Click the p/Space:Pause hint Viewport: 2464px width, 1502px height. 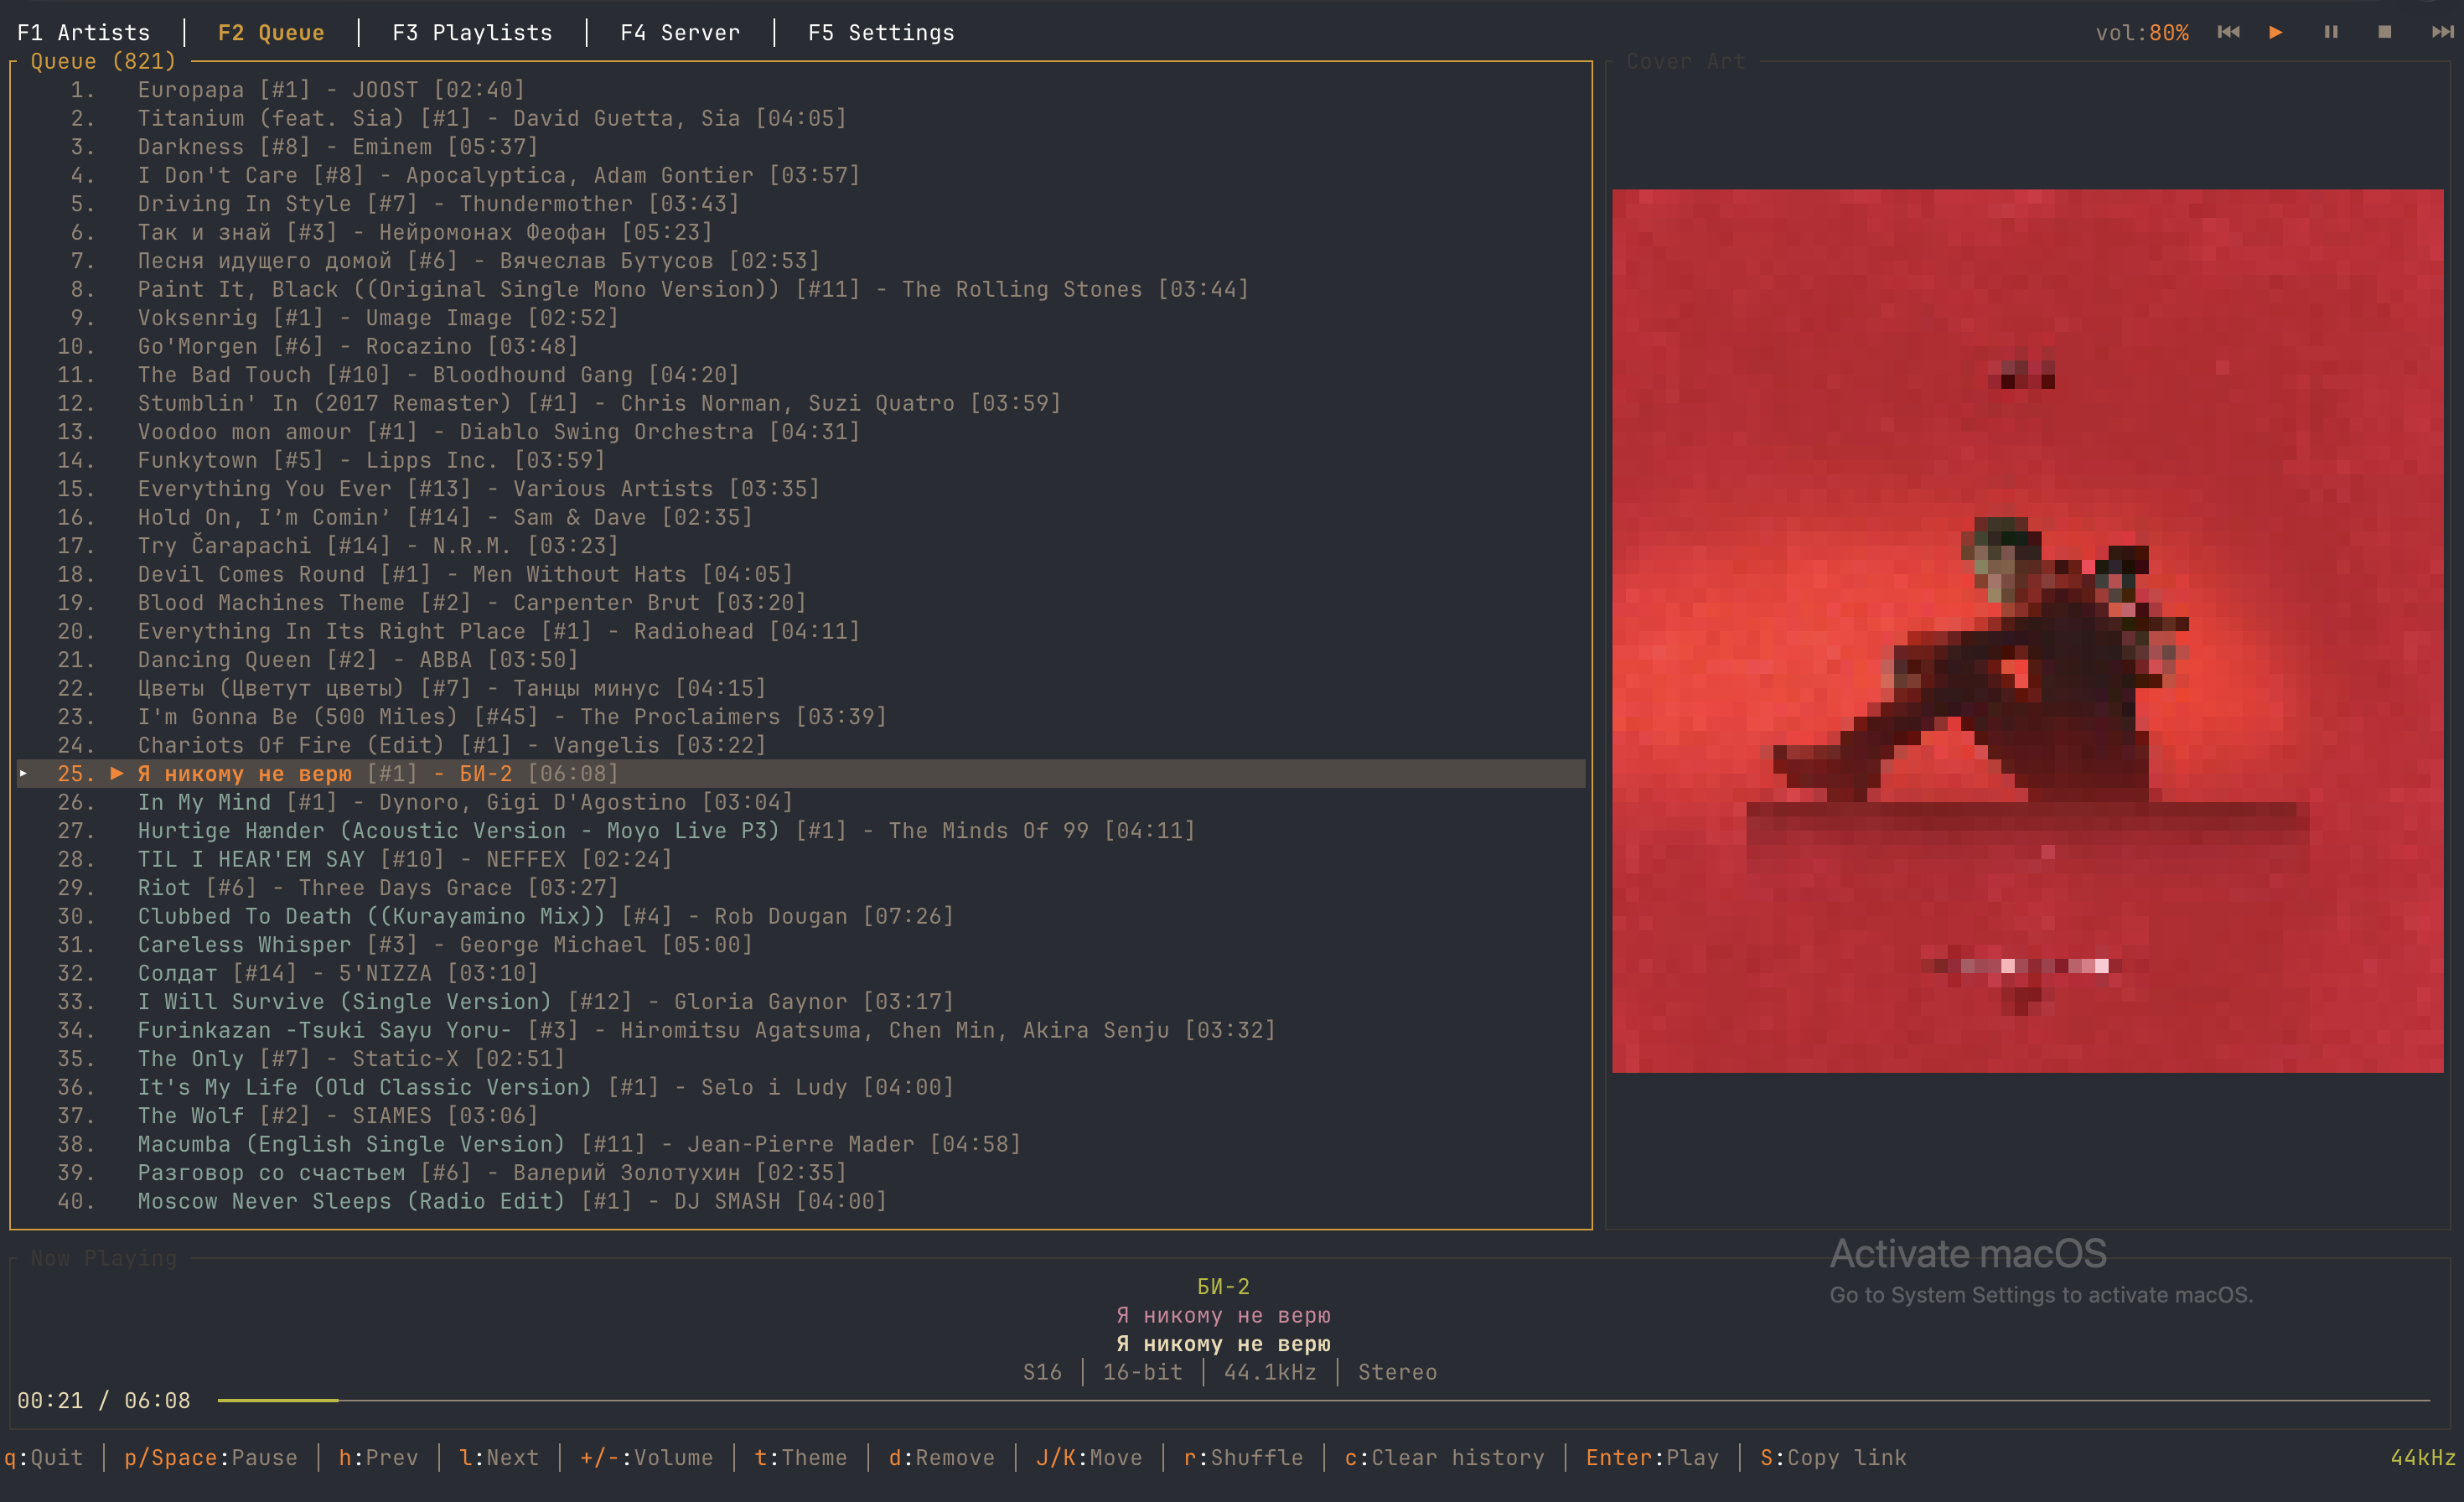tap(210, 1457)
